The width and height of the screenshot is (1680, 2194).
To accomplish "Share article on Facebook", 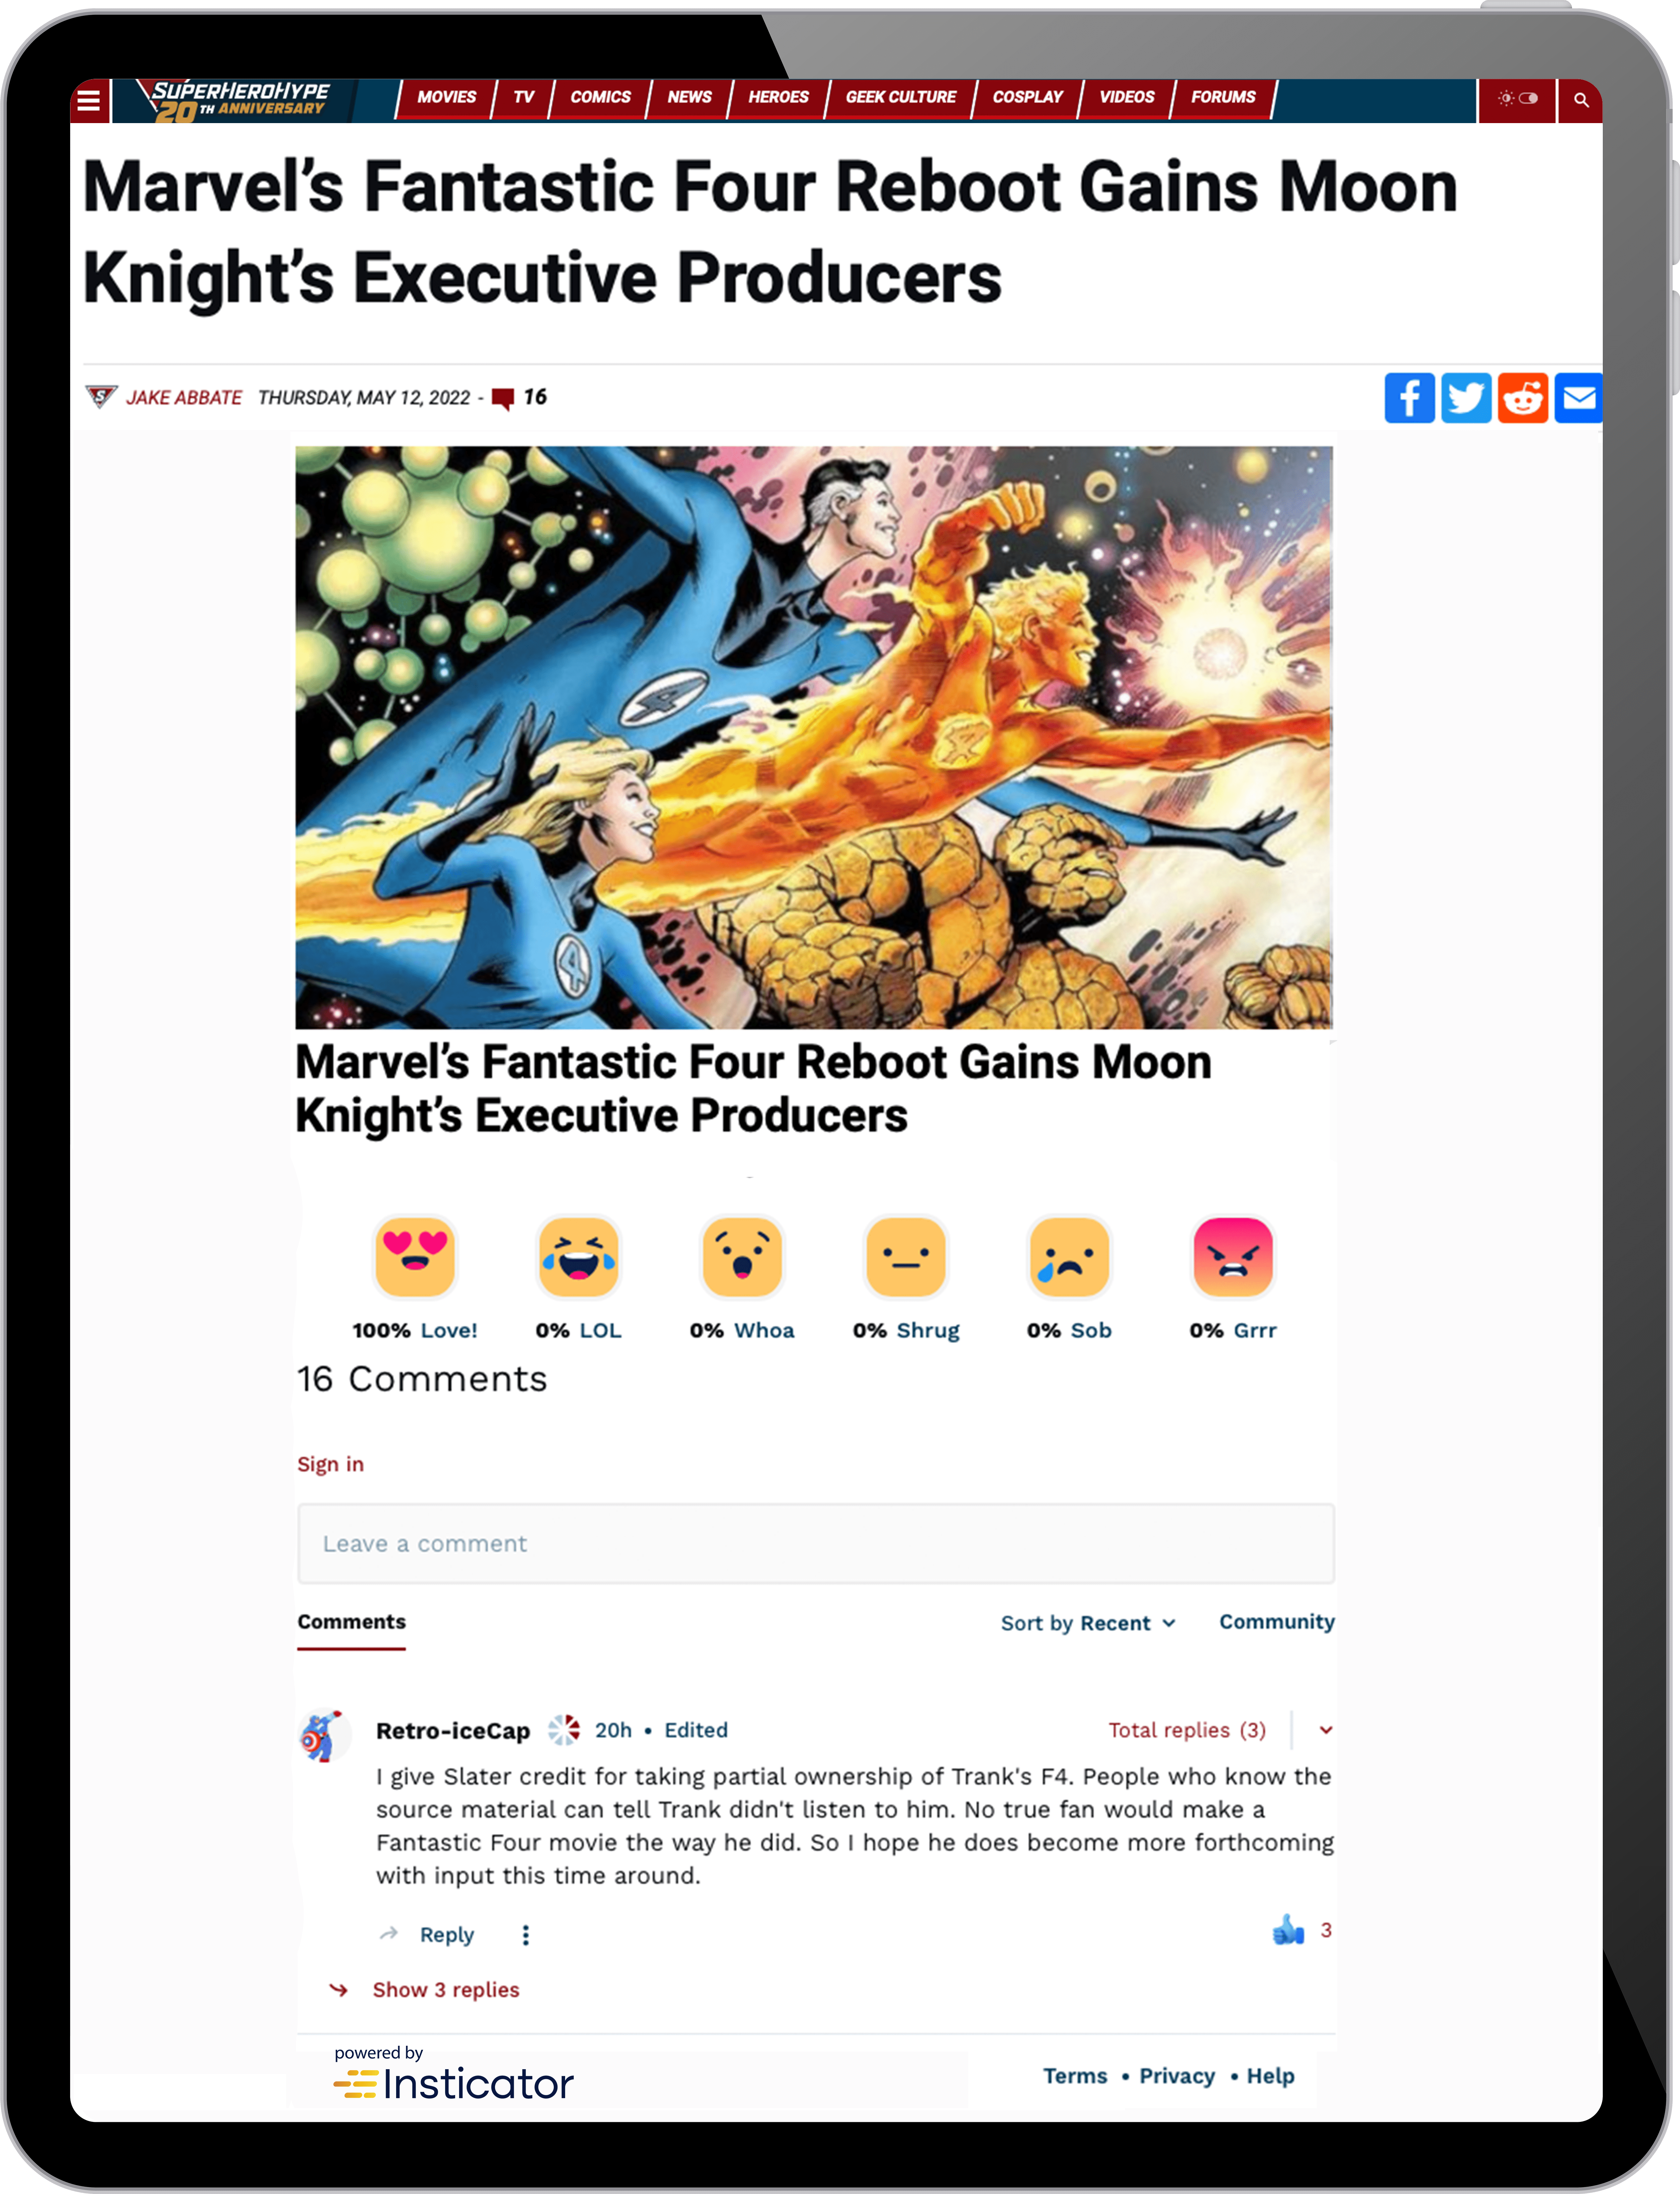I will [1409, 398].
